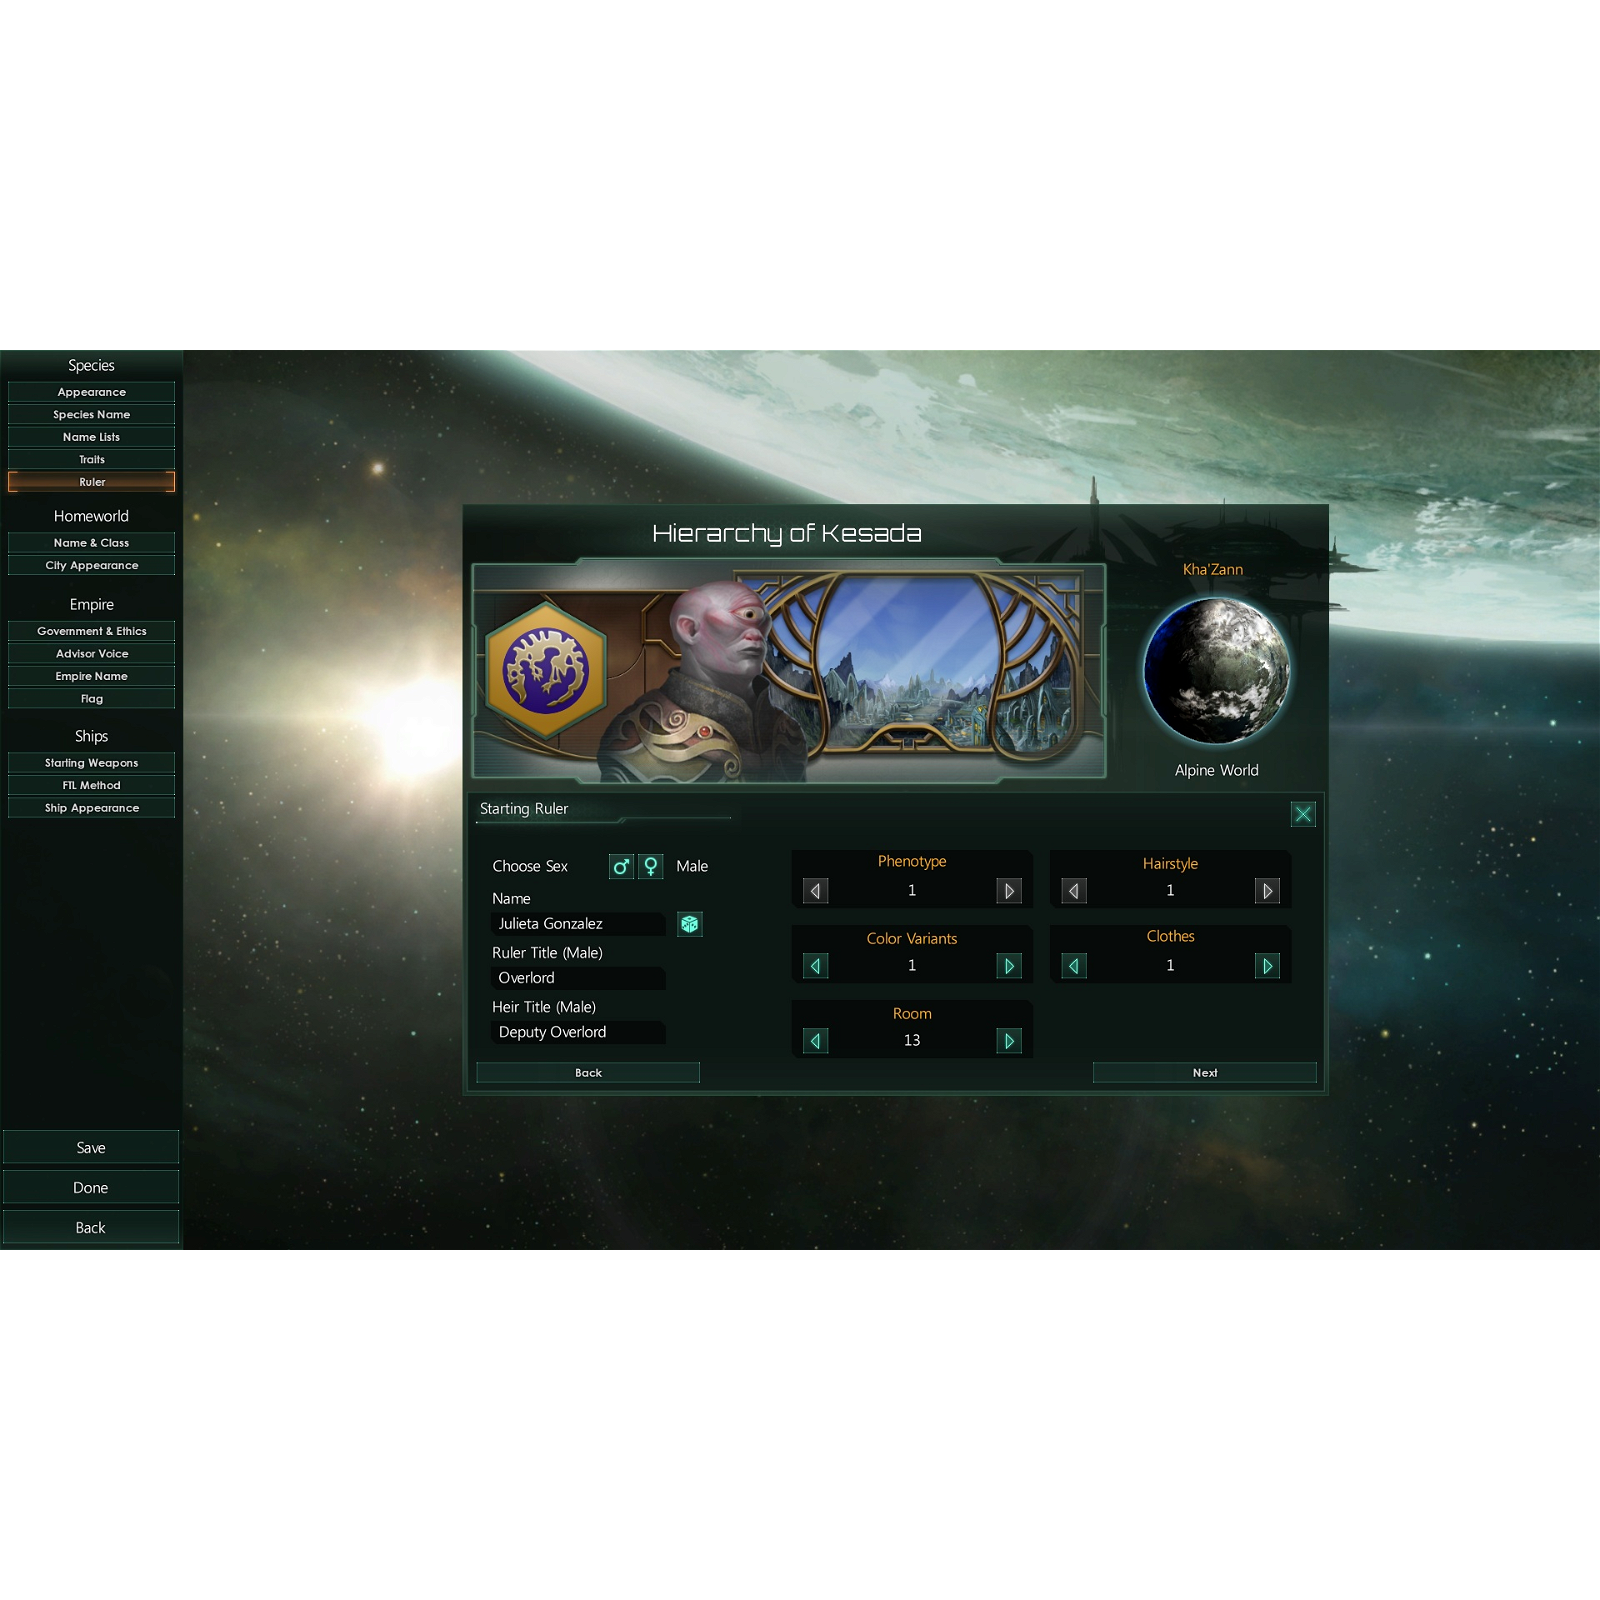Save the empire
This screenshot has height=1600, width=1600.
click(x=91, y=1147)
